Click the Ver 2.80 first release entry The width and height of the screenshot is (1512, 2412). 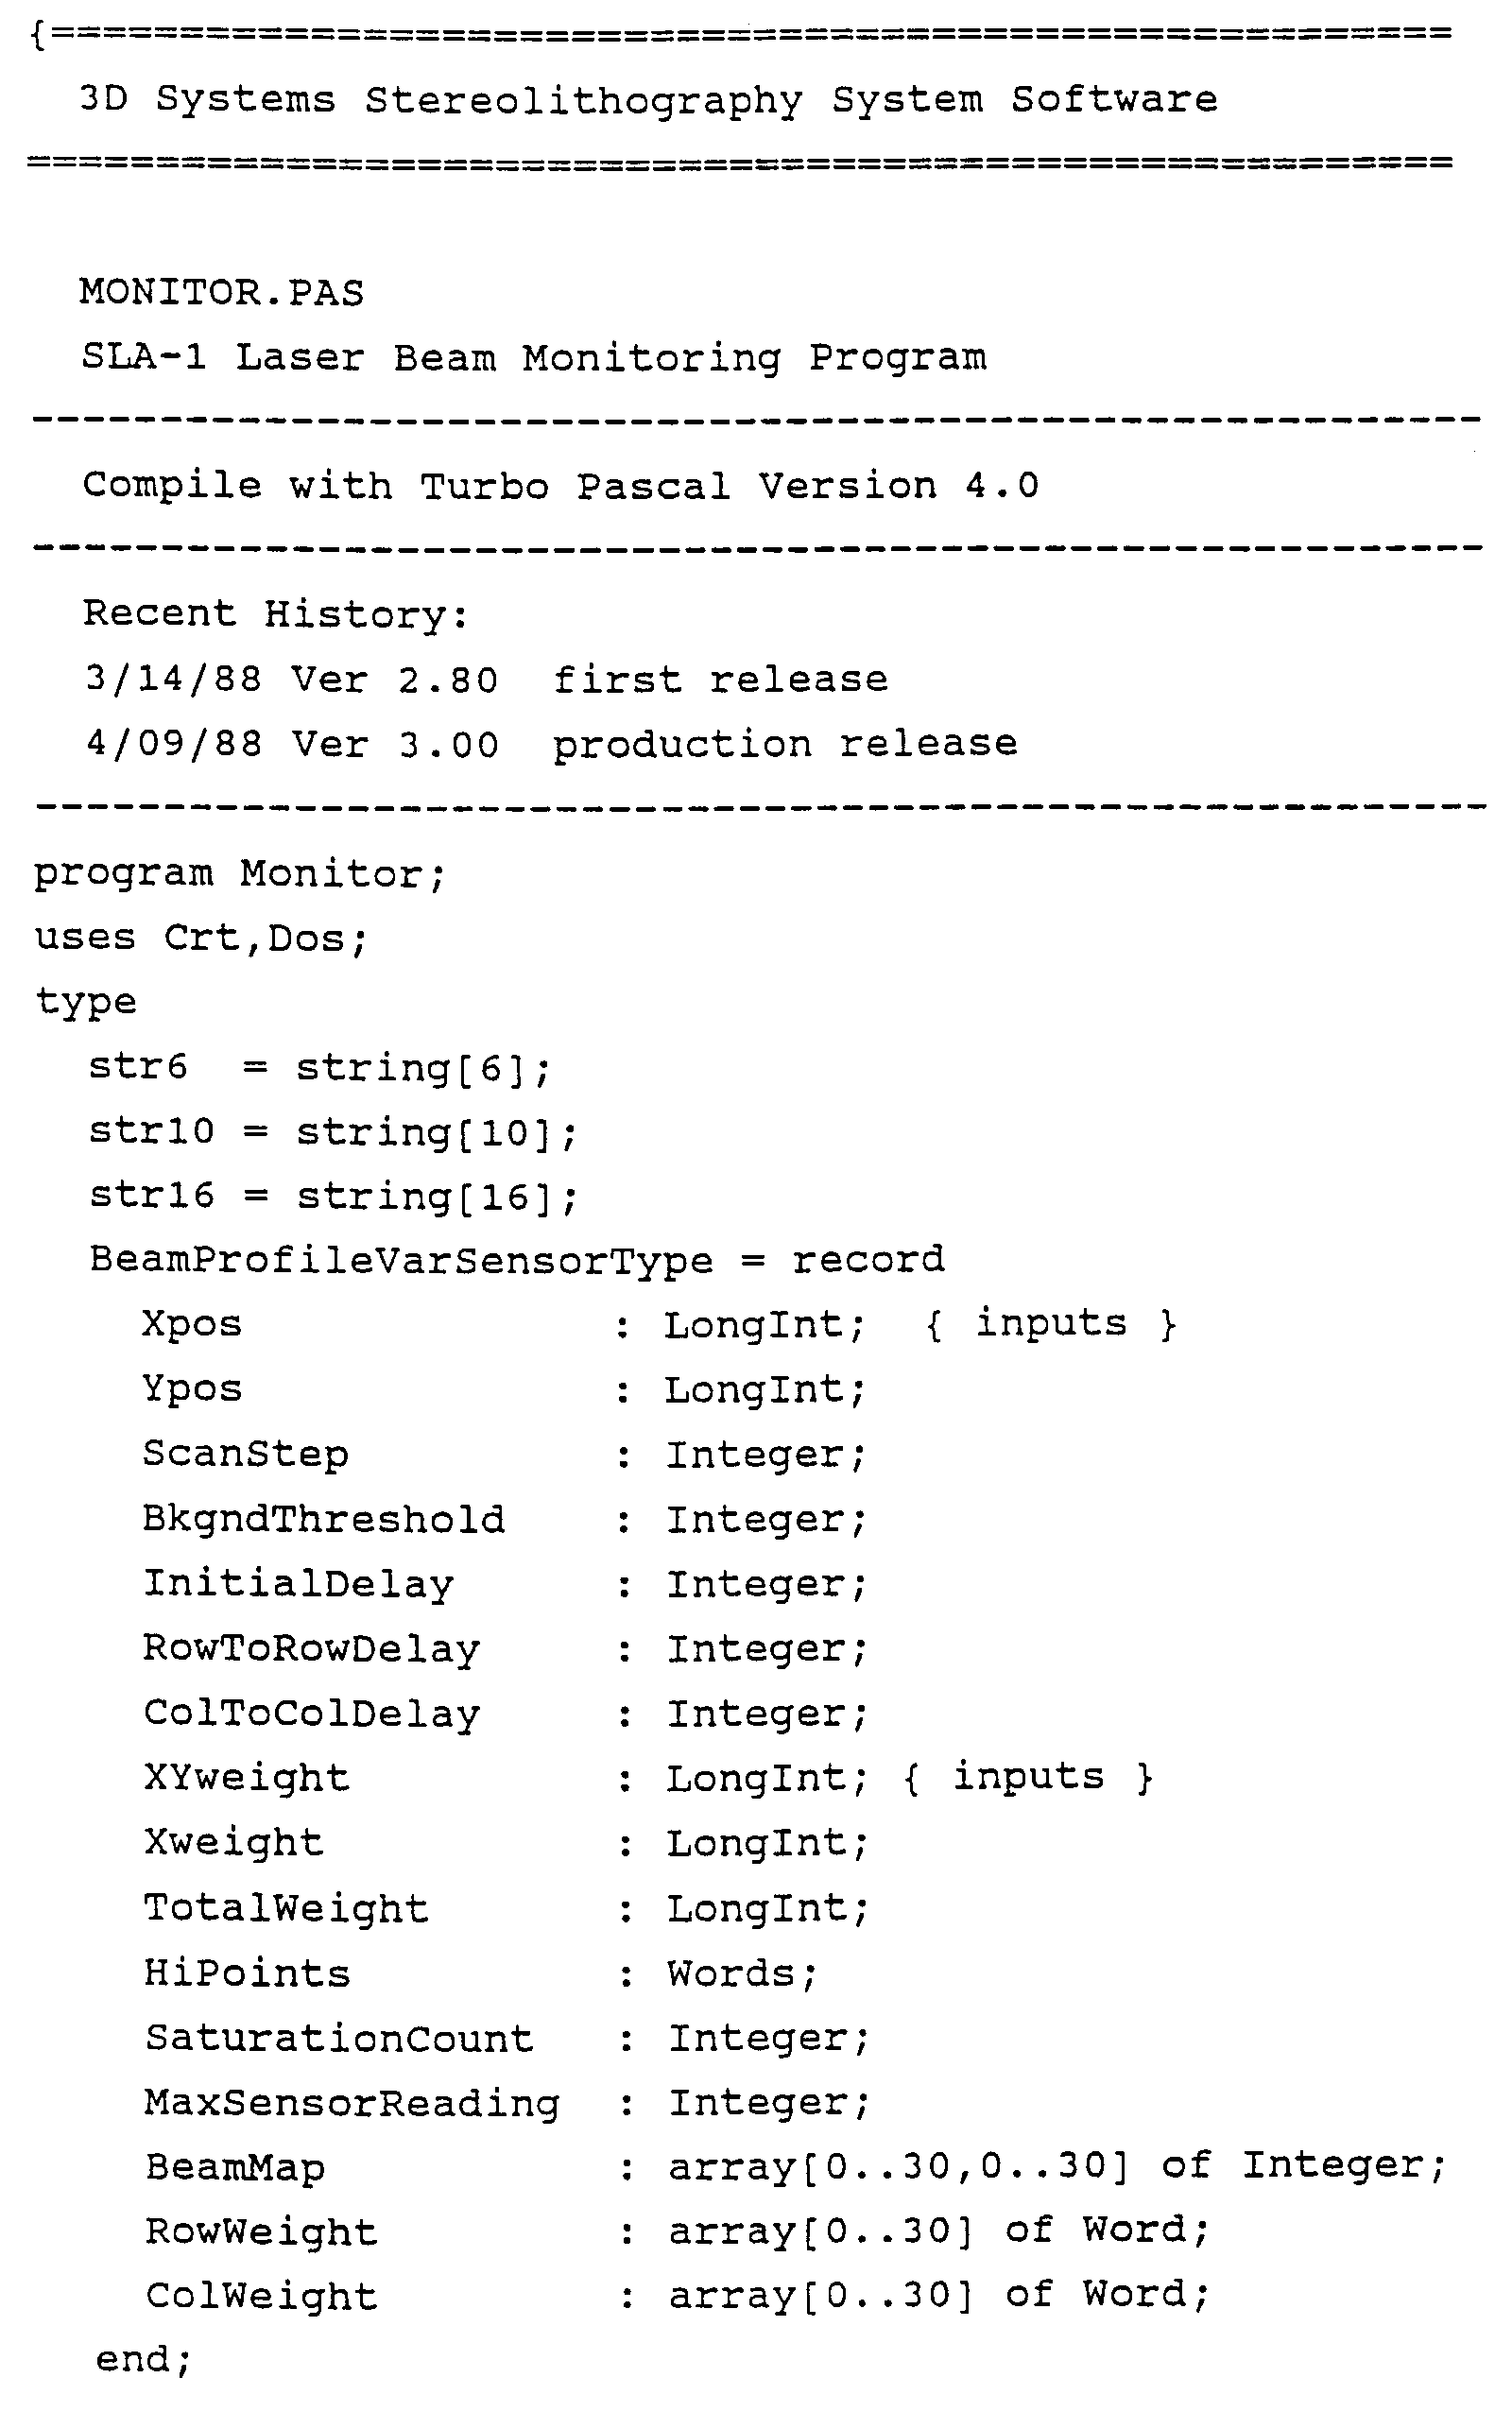pos(487,680)
